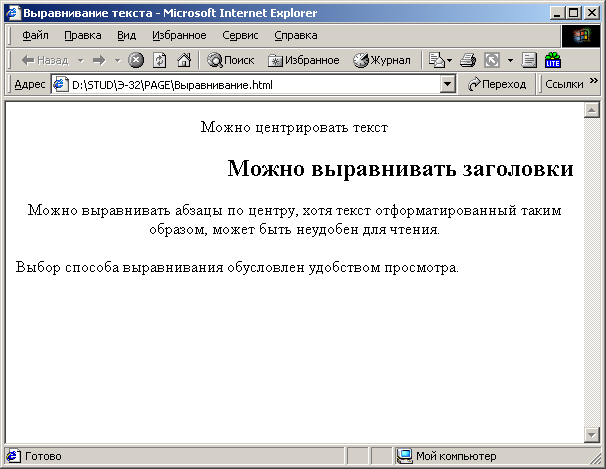The height and width of the screenshot is (469, 606).
Task: Click the IE icon in title bar
Action: (13, 13)
